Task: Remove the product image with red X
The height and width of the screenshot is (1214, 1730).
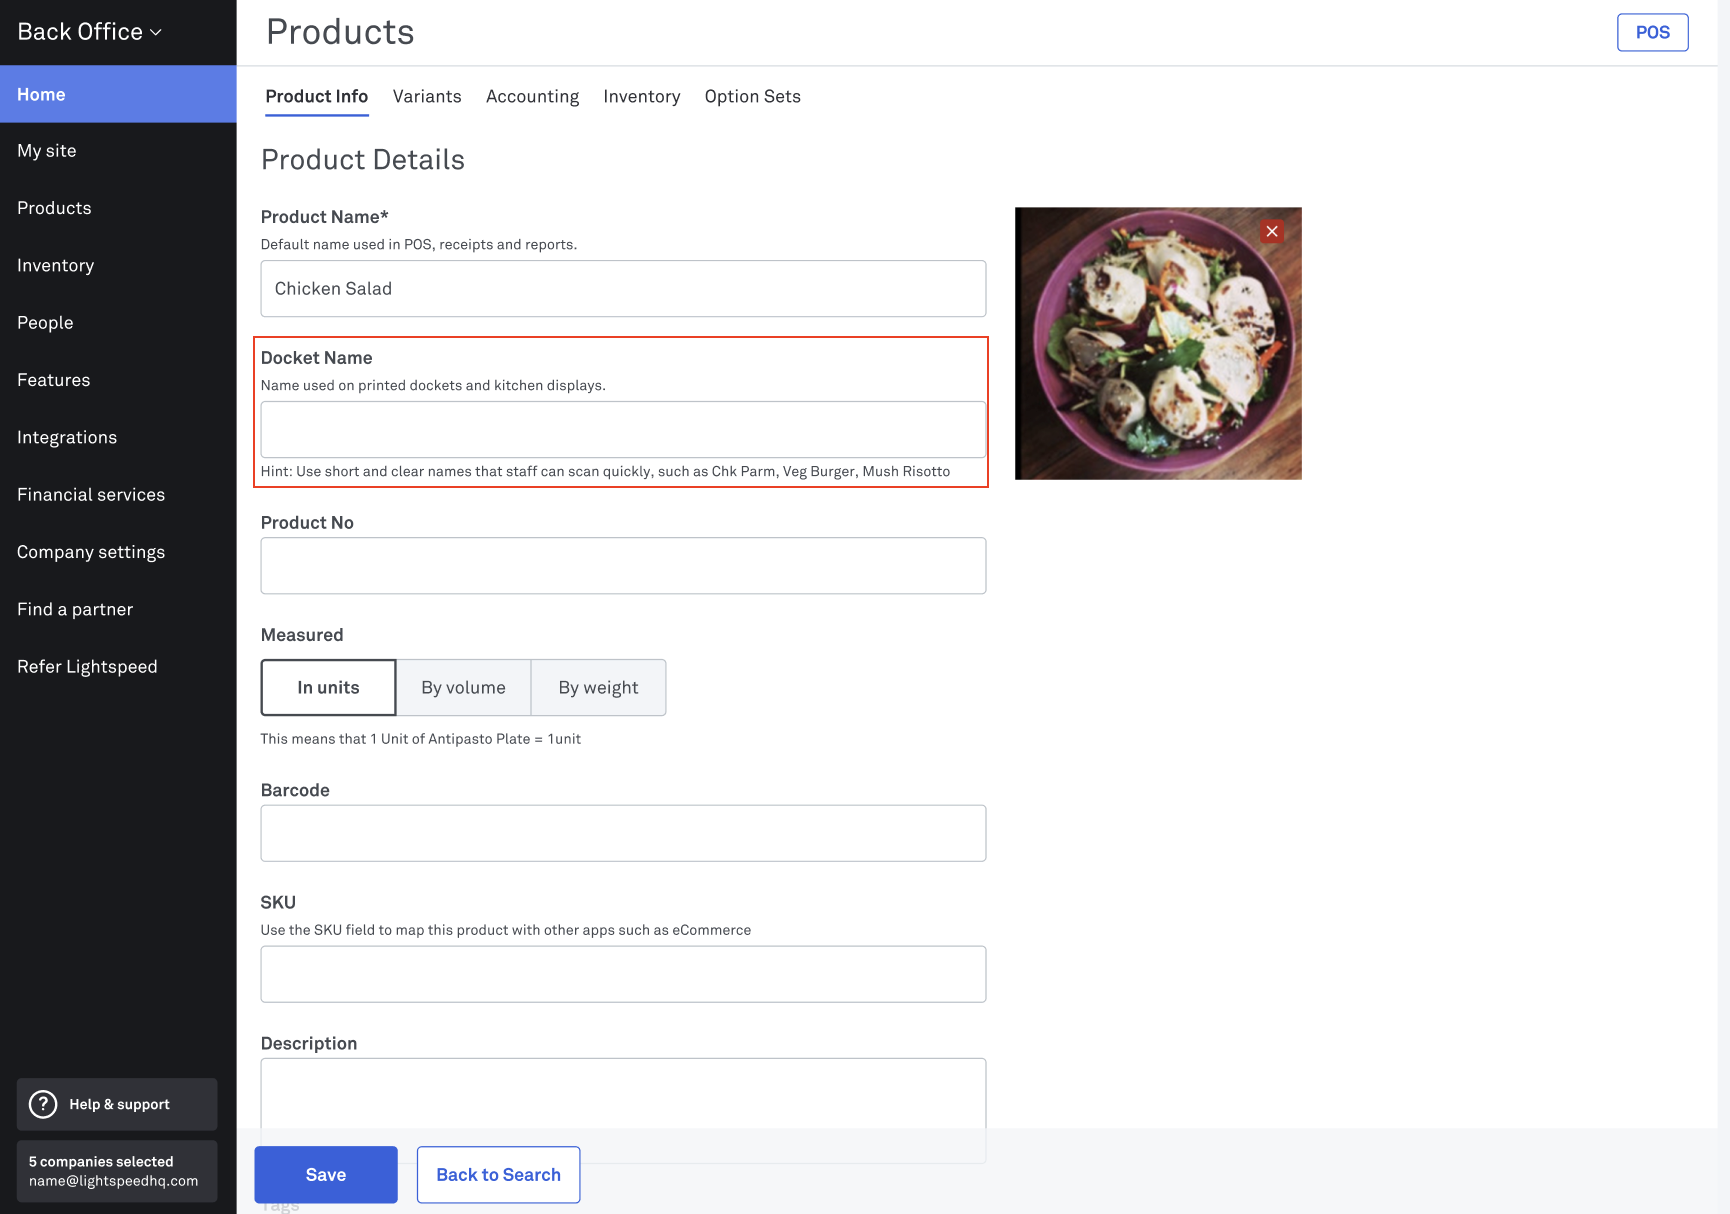Action: click(1271, 232)
